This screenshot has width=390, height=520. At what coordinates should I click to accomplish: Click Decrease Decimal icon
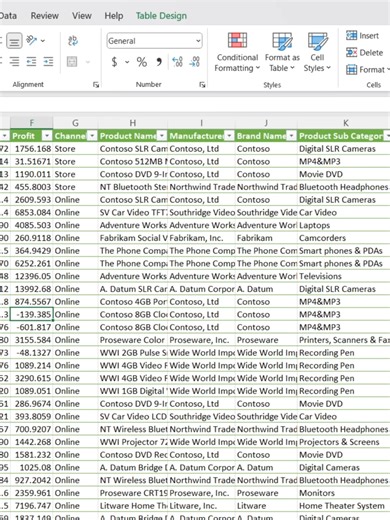pyautogui.click(x=194, y=62)
